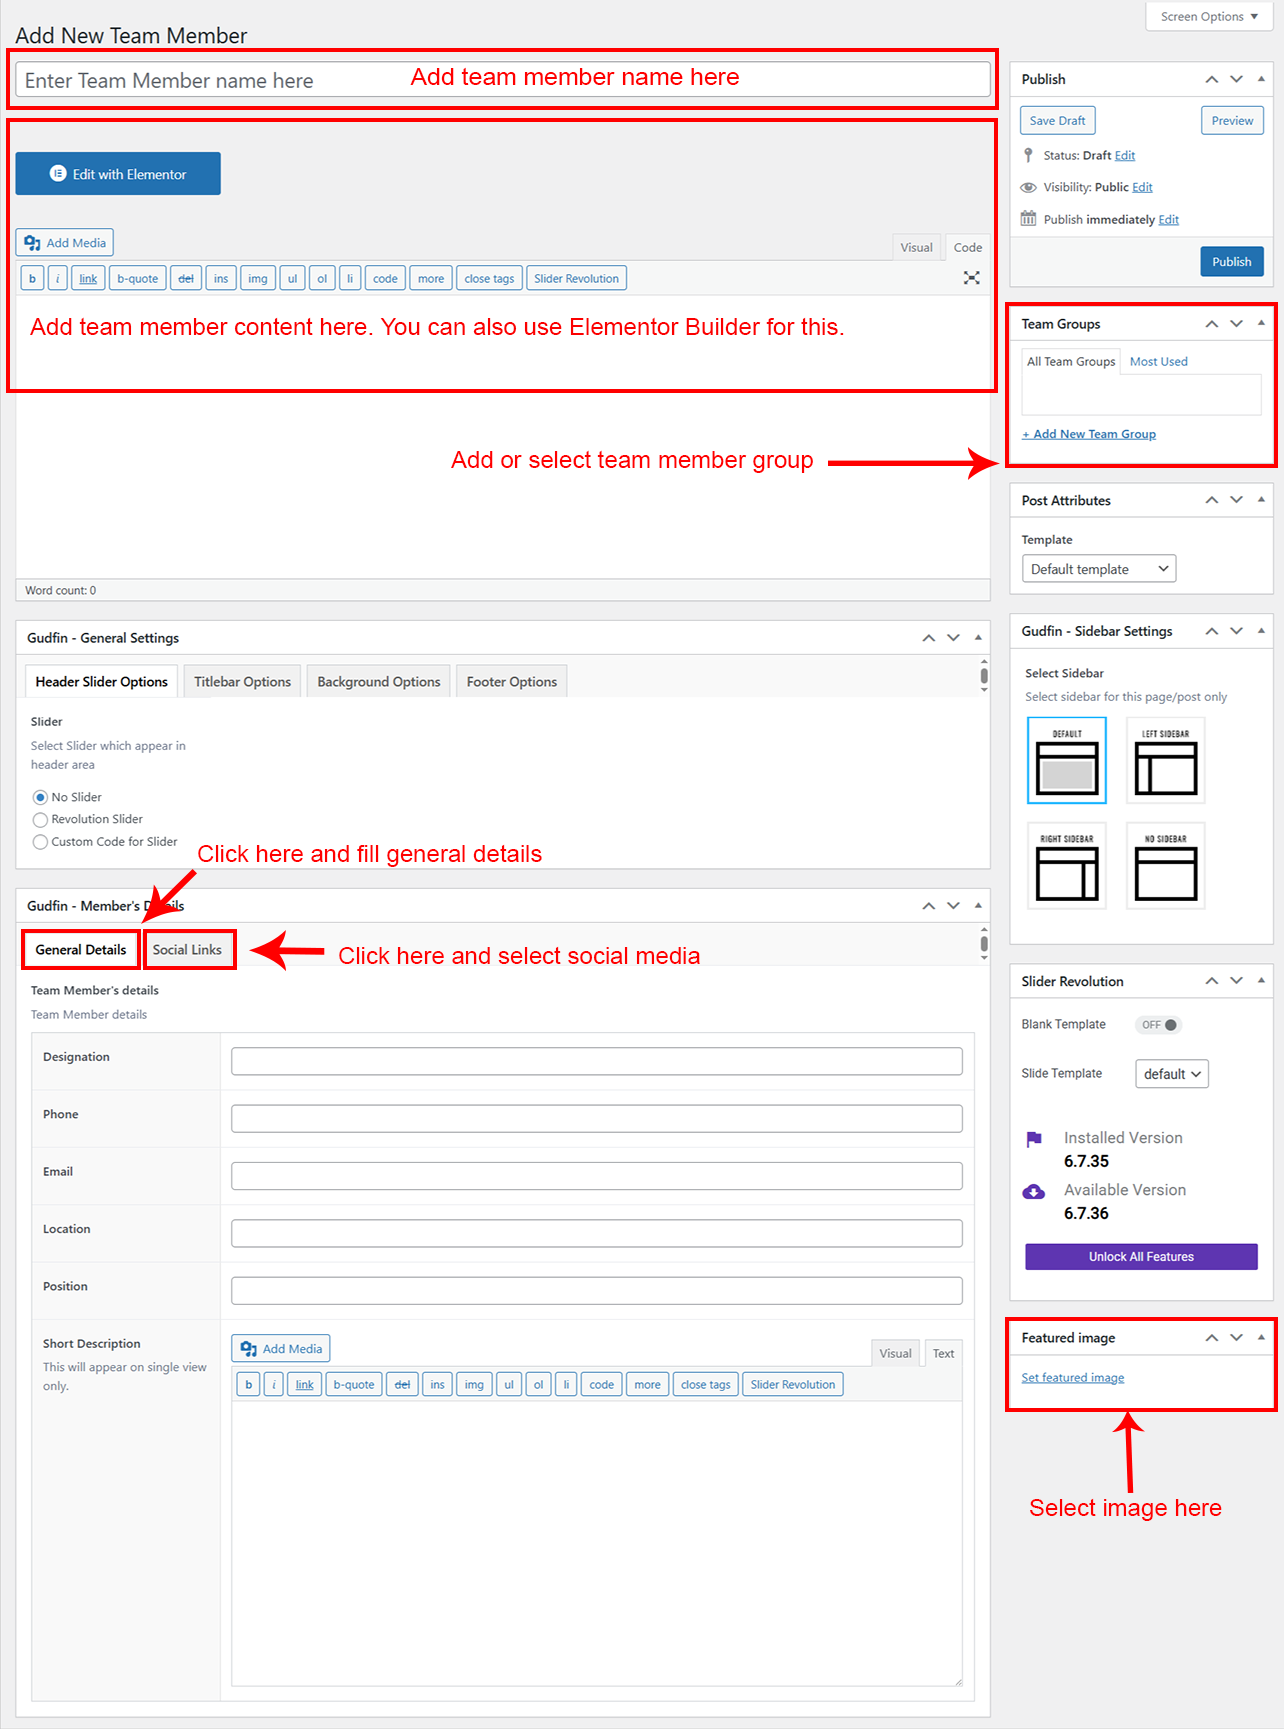Open the Titlebar Options tab
This screenshot has height=1729, width=1284.
pos(242,682)
